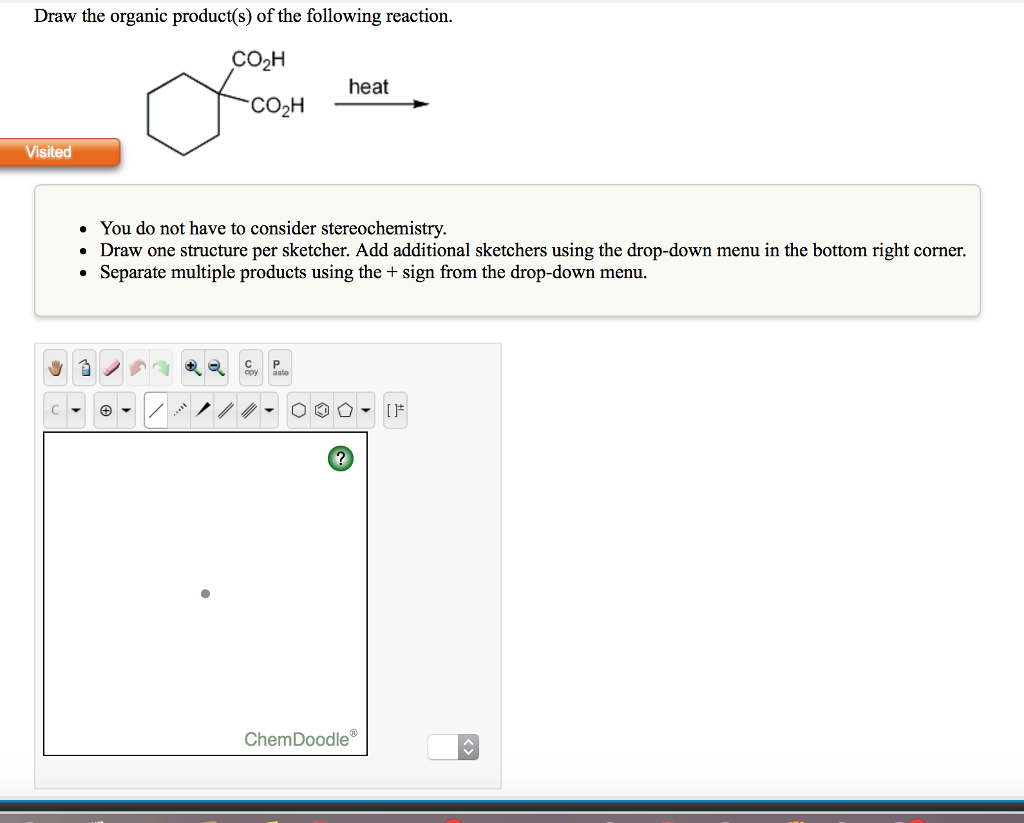The width and height of the screenshot is (1024, 823).
Task: Select the hand pan tool
Action: pos(55,368)
